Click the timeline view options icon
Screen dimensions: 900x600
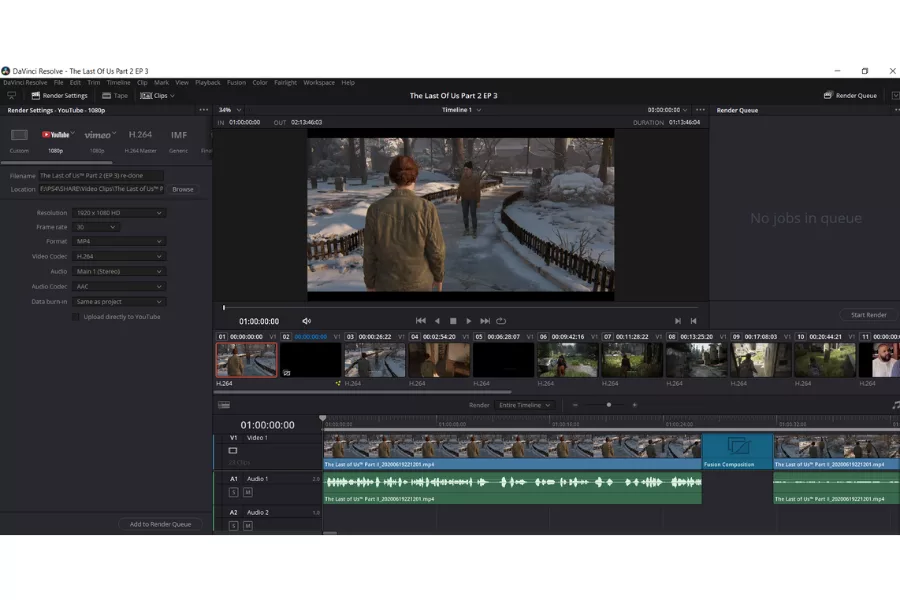click(x=224, y=405)
